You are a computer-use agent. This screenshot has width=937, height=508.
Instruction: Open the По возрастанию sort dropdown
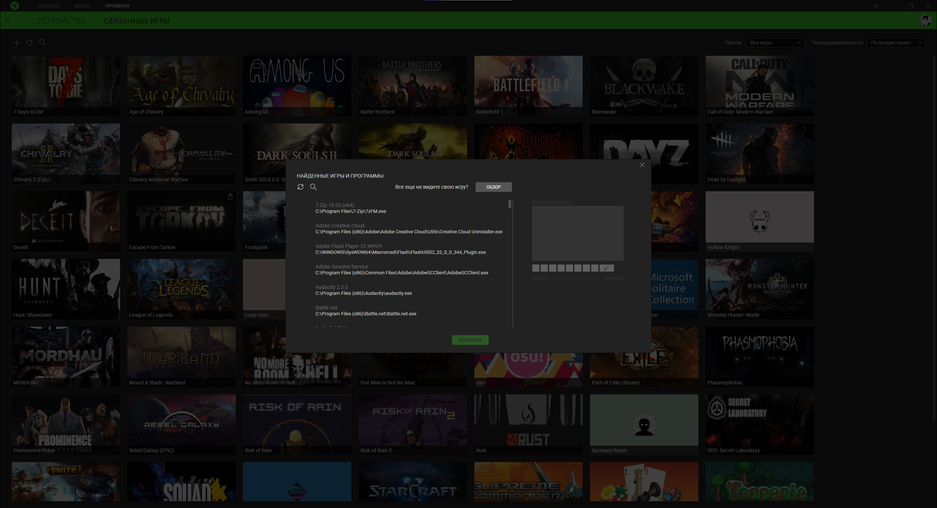(896, 43)
